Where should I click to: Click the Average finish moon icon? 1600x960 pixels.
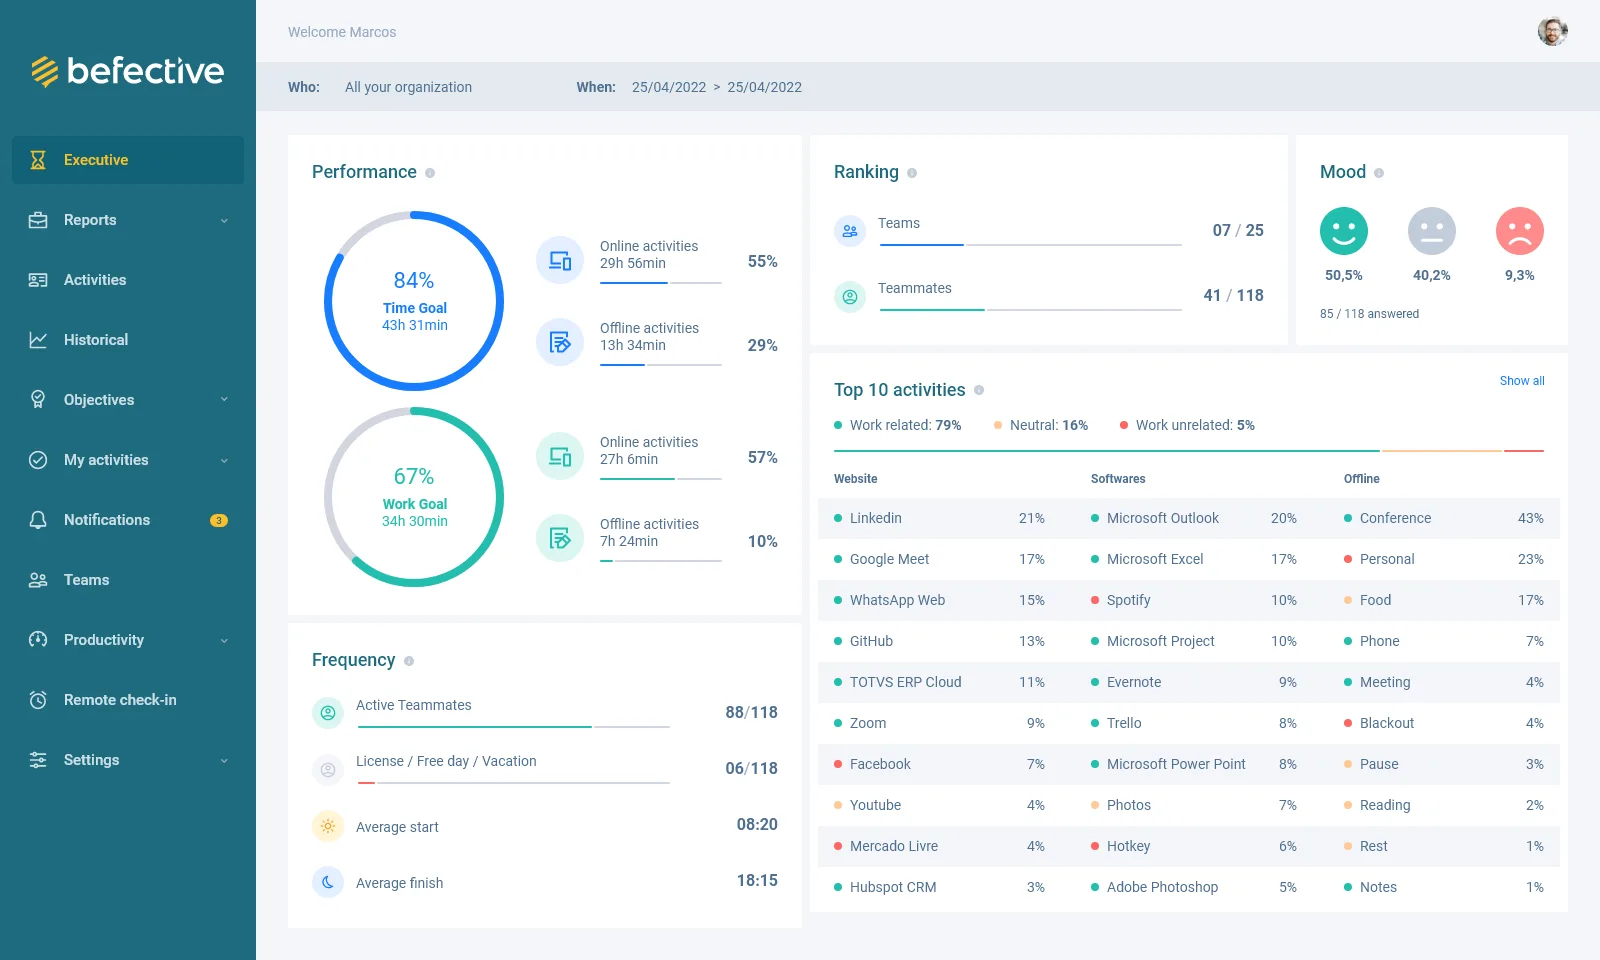click(x=327, y=882)
